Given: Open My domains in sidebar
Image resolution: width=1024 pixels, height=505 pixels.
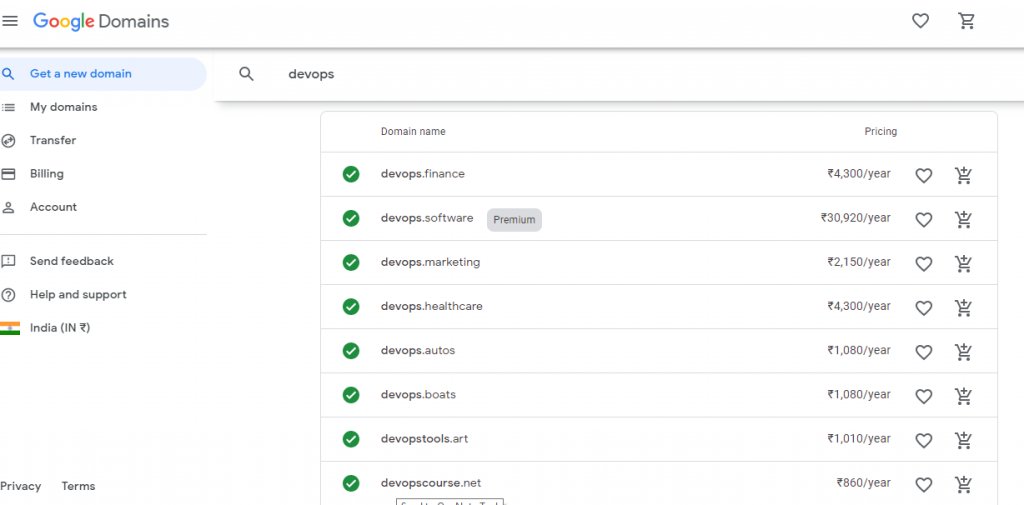Looking at the screenshot, I should point(63,107).
